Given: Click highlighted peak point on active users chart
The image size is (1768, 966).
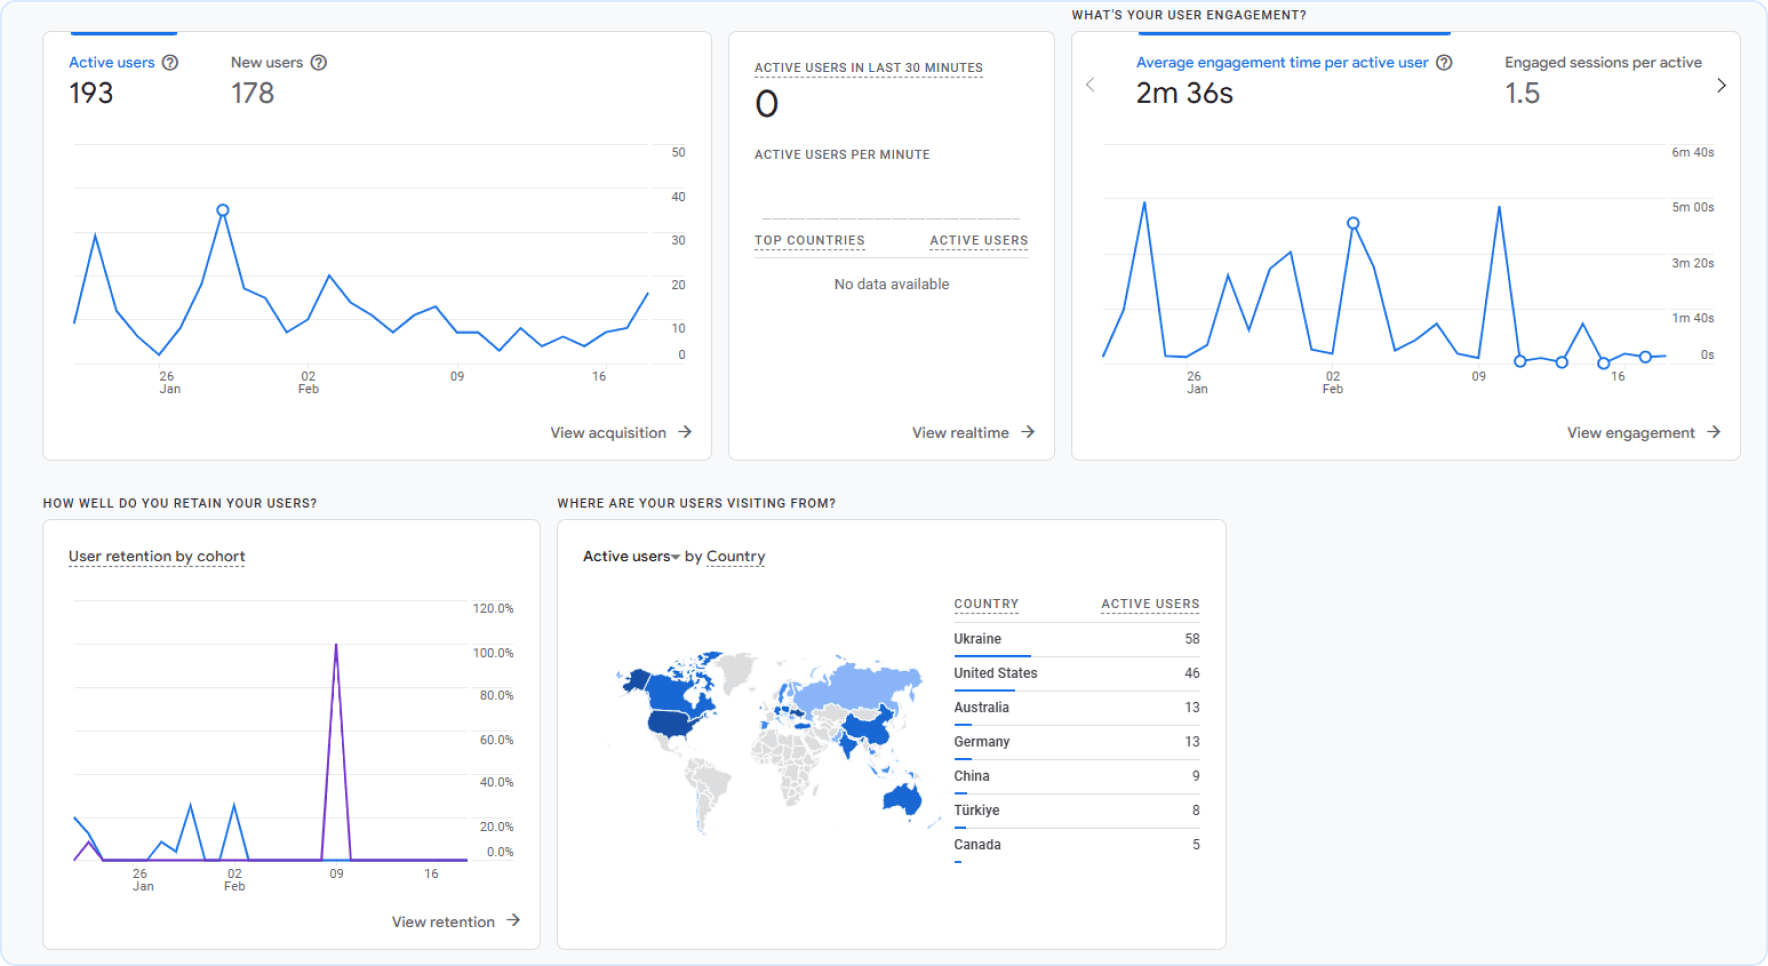Looking at the screenshot, I should coord(223,210).
